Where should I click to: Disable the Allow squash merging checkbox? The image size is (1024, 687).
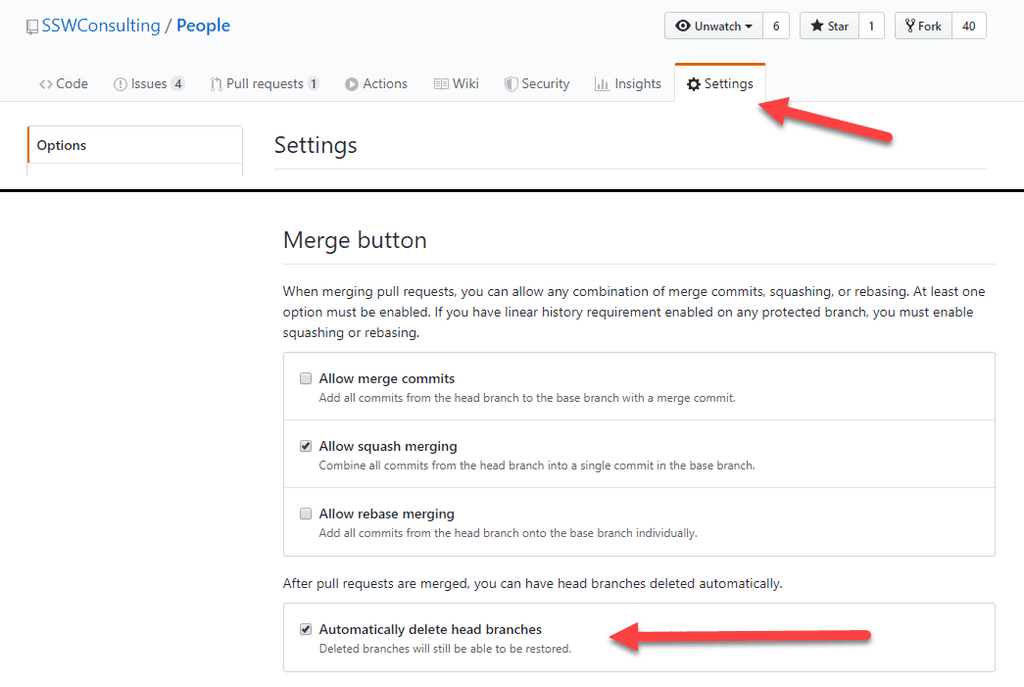coord(305,446)
